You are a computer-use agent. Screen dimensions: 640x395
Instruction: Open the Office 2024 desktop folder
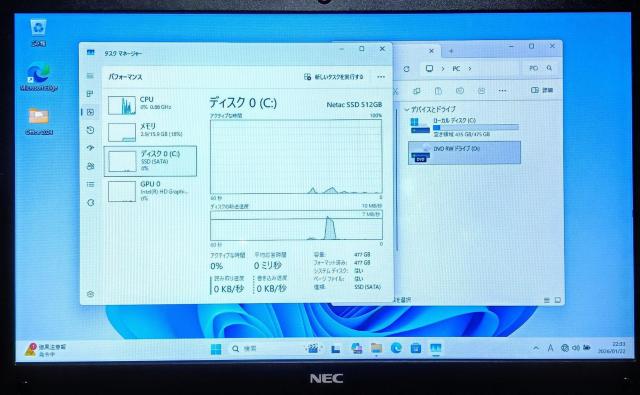pyautogui.click(x=39, y=122)
